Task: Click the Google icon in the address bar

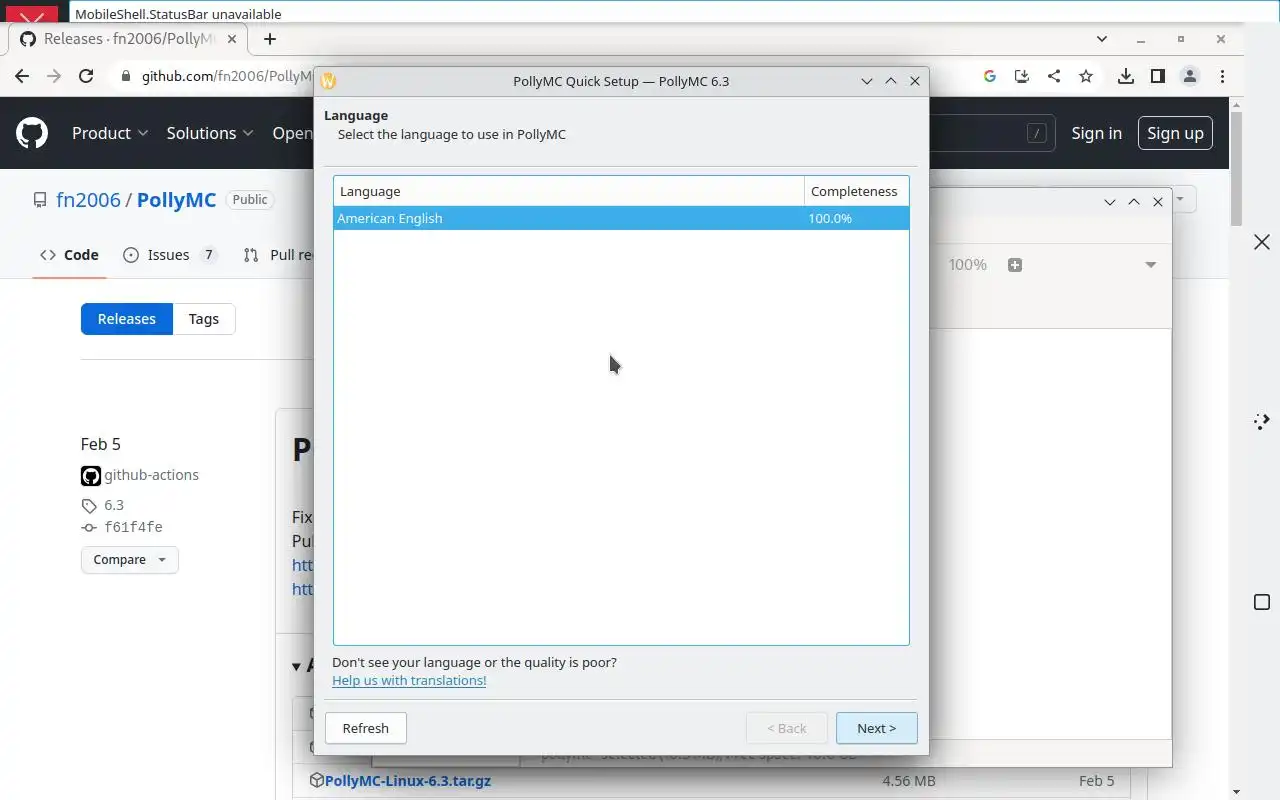Action: click(989, 76)
